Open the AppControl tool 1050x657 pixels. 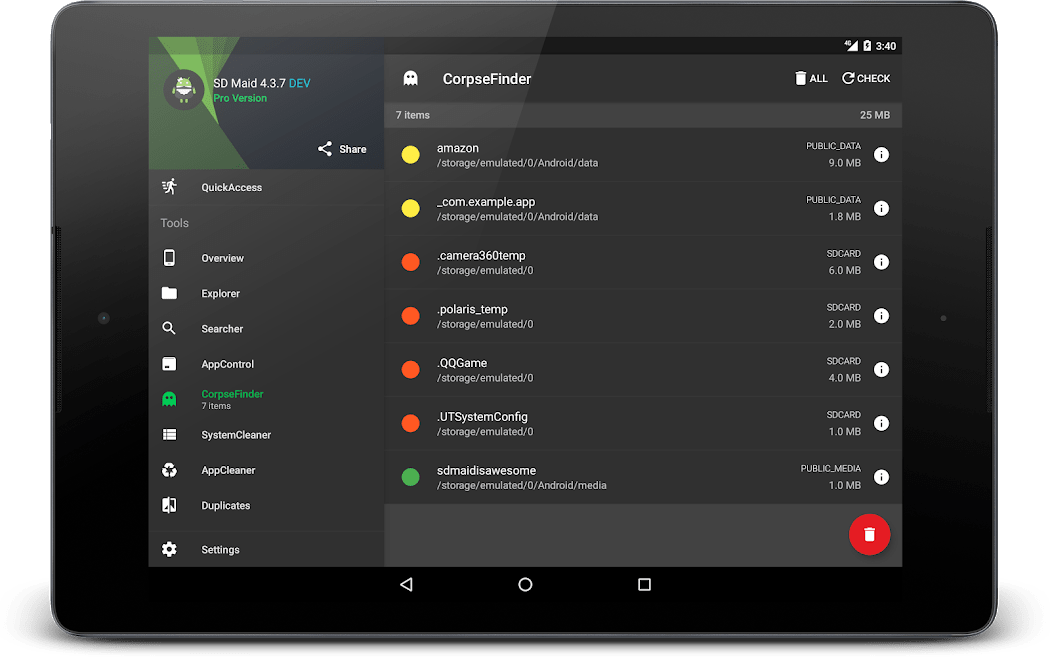[x=228, y=364]
